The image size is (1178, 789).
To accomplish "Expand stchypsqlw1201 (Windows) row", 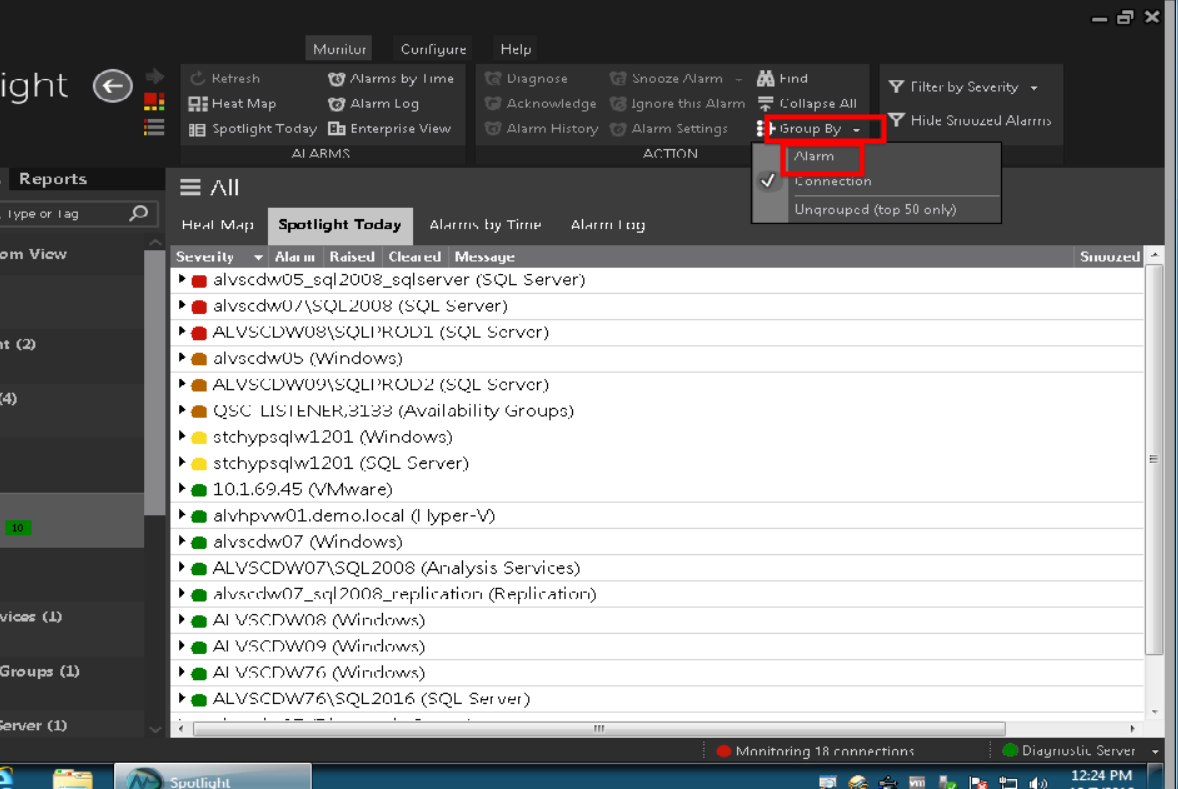I will (182, 436).
